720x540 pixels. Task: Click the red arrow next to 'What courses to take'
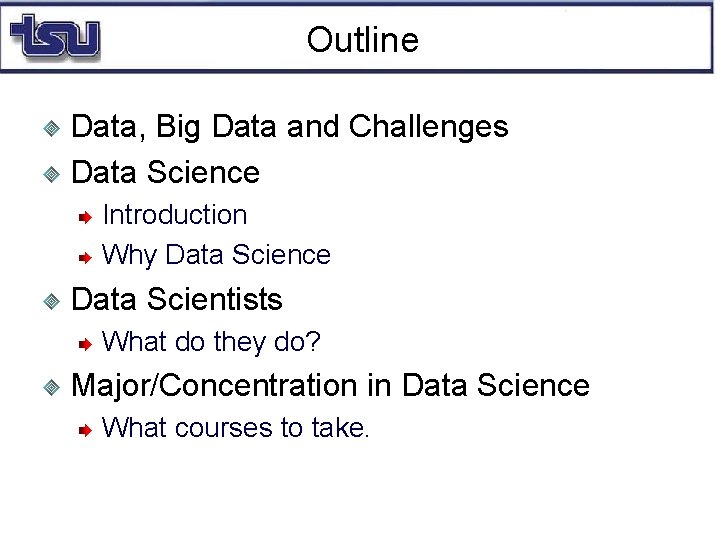click(x=86, y=430)
